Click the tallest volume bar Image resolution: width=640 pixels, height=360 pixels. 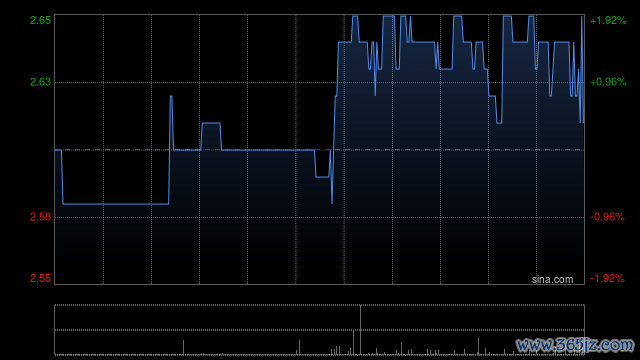360,330
